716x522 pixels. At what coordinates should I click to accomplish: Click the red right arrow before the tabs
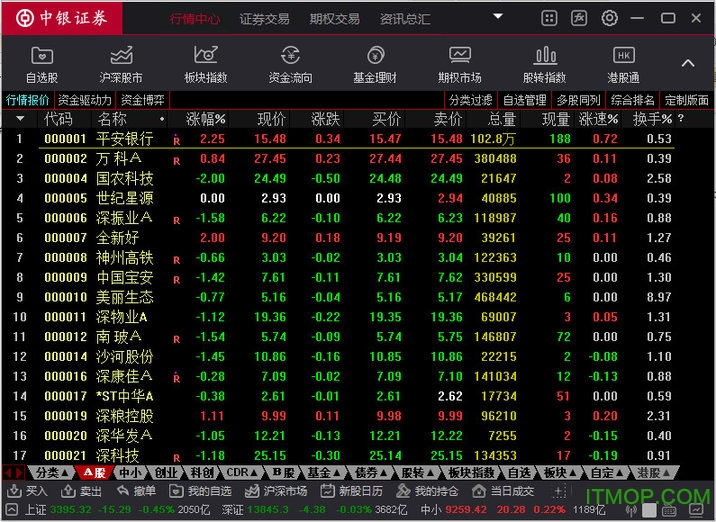click(19, 473)
